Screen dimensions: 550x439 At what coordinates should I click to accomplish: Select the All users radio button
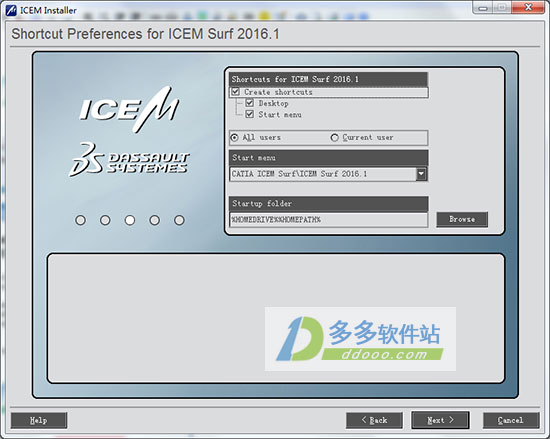click(x=234, y=138)
